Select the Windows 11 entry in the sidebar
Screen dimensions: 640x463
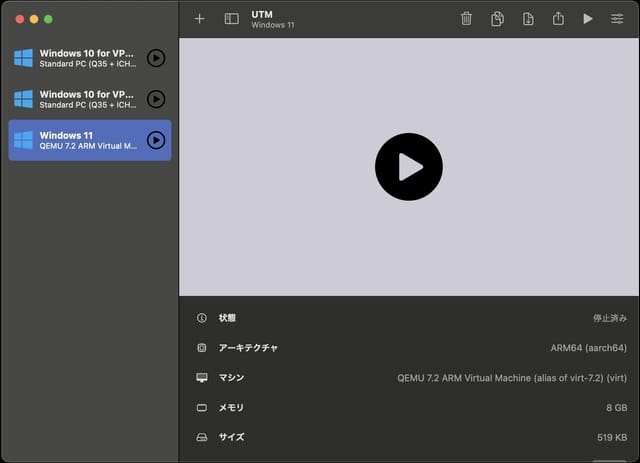(x=80, y=140)
